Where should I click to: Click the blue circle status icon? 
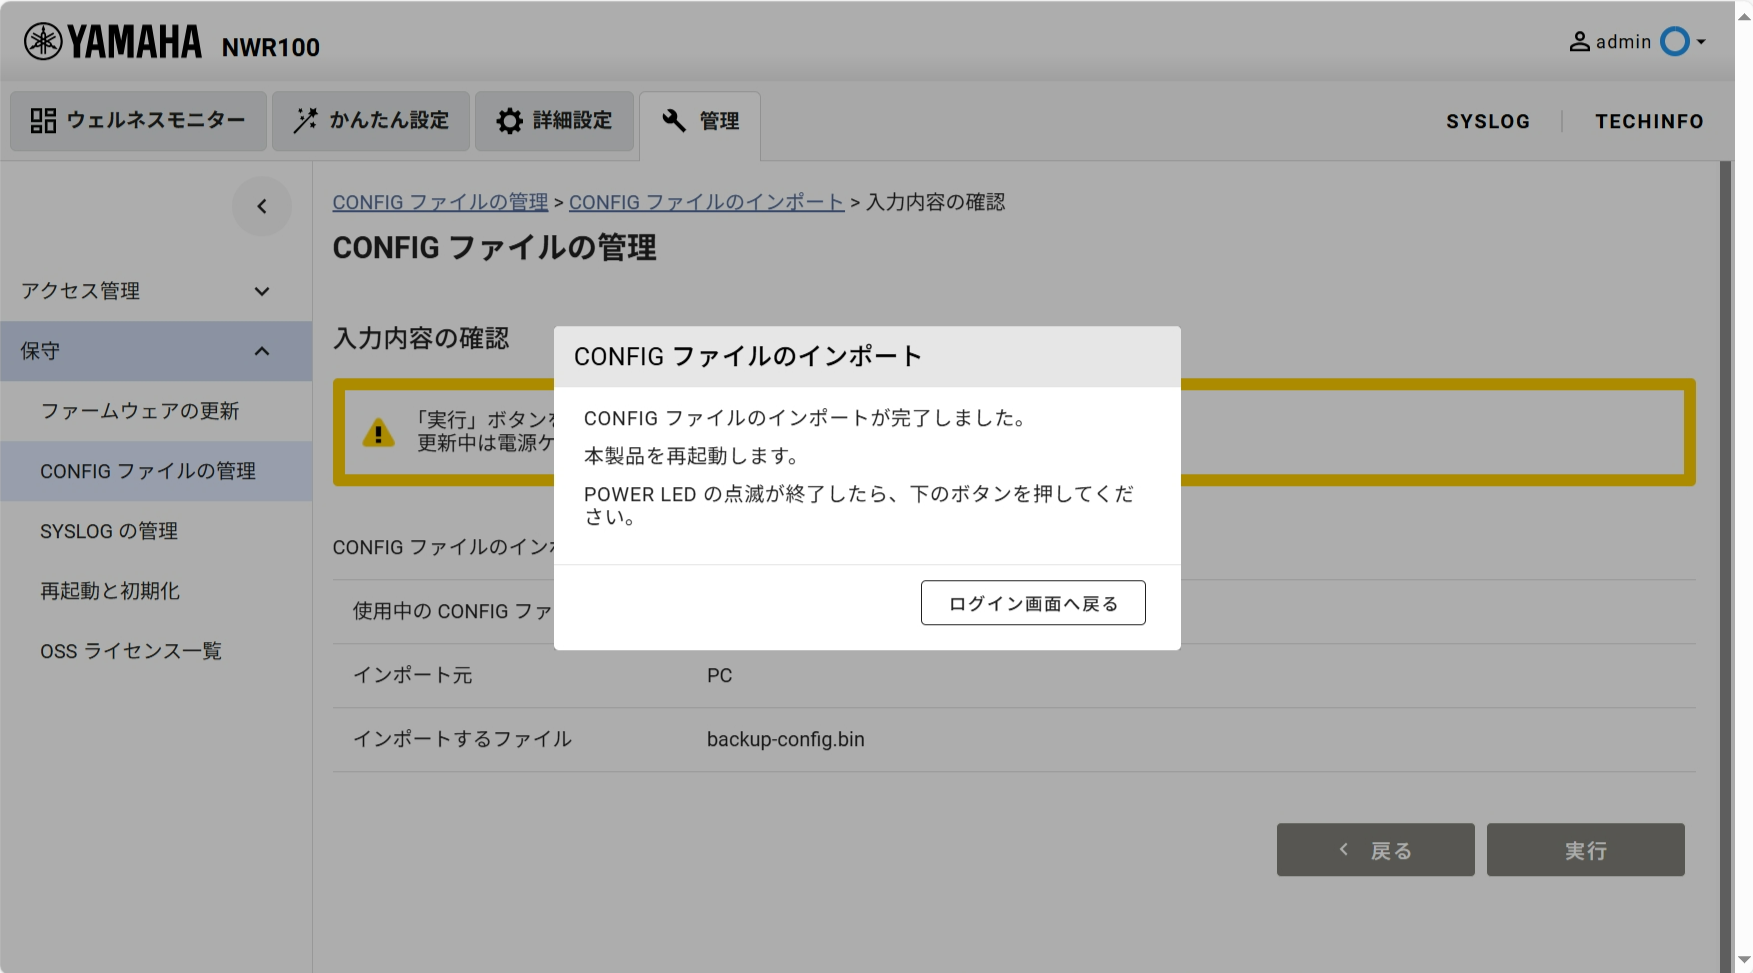coord(1674,42)
